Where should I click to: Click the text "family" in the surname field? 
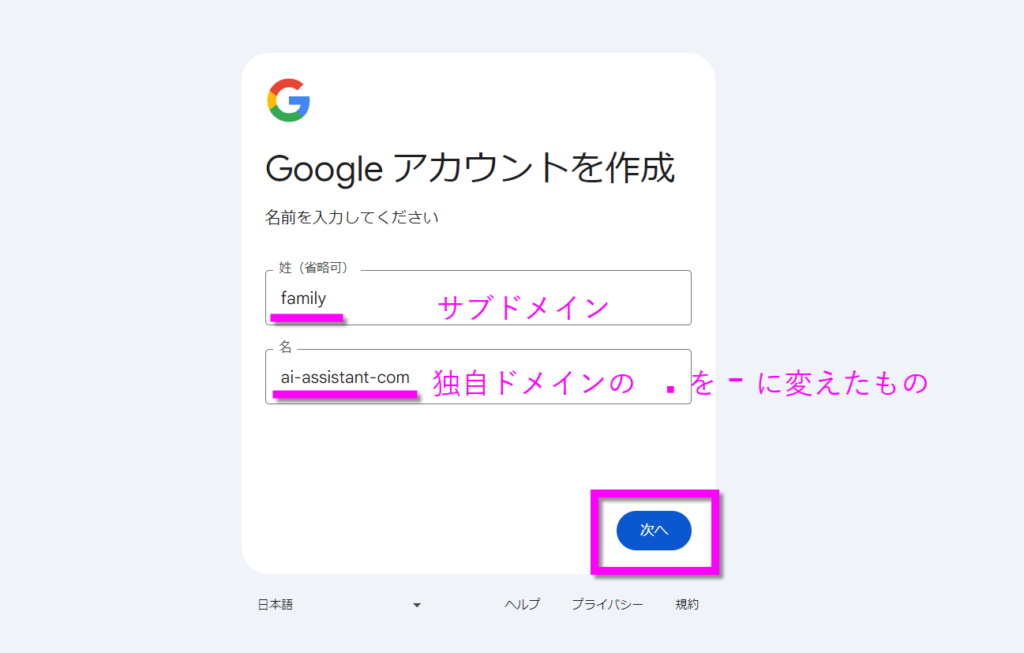(x=303, y=298)
